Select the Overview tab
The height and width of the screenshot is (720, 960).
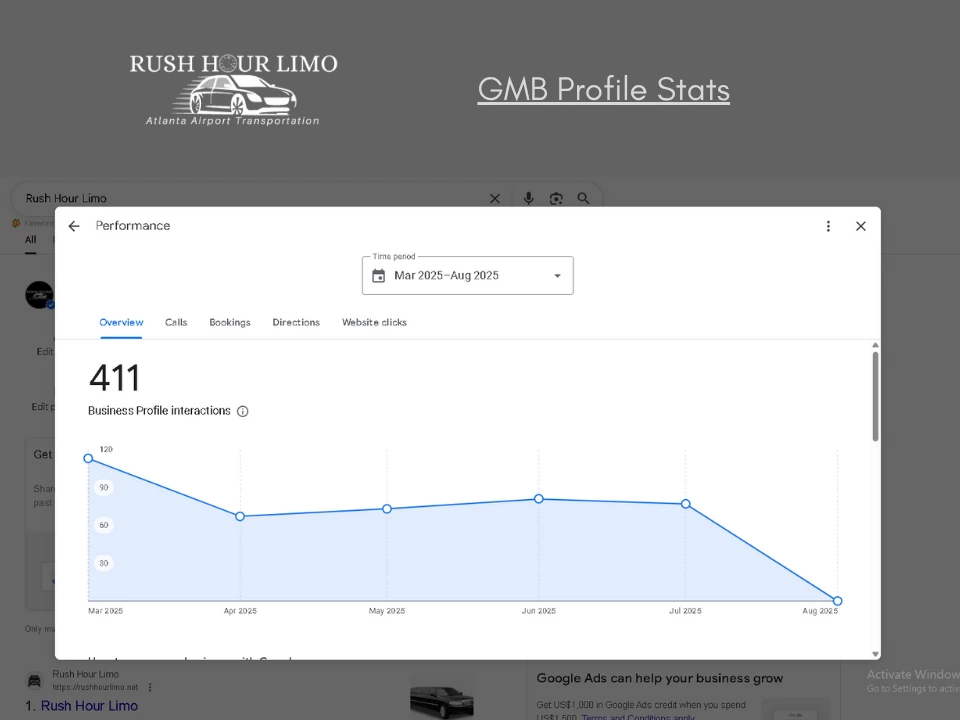pyautogui.click(x=121, y=322)
